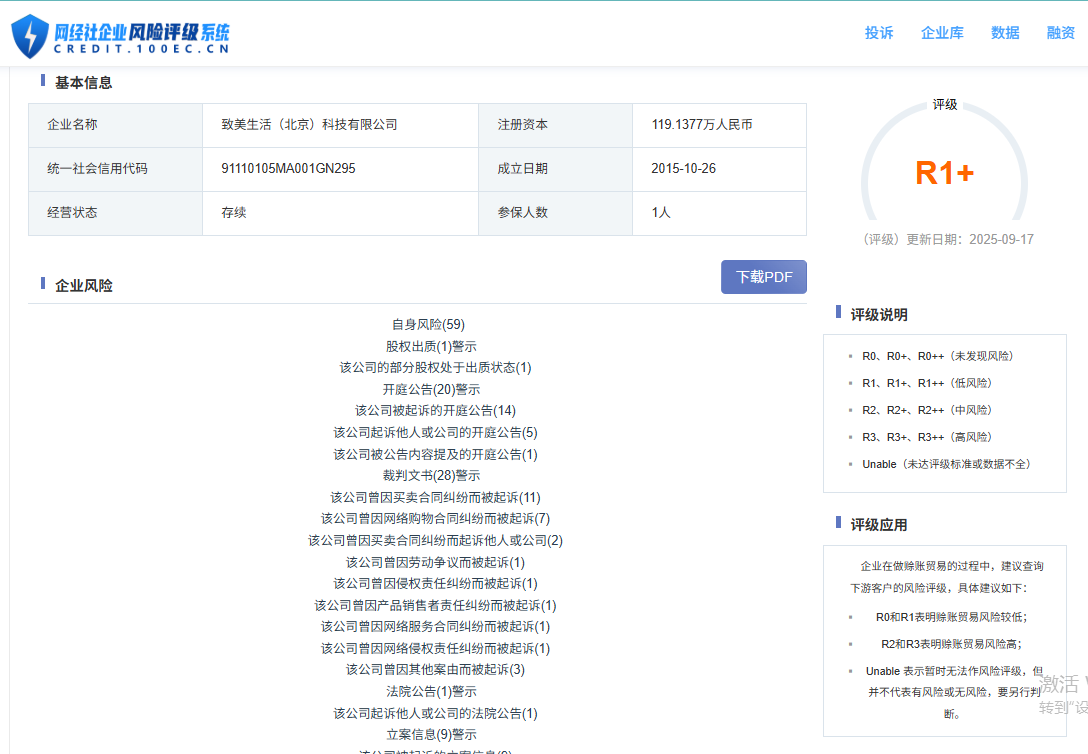Click the 开庭公告(20)警示 entry
This screenshot has width=1088, height=754.
click(431, 389)
